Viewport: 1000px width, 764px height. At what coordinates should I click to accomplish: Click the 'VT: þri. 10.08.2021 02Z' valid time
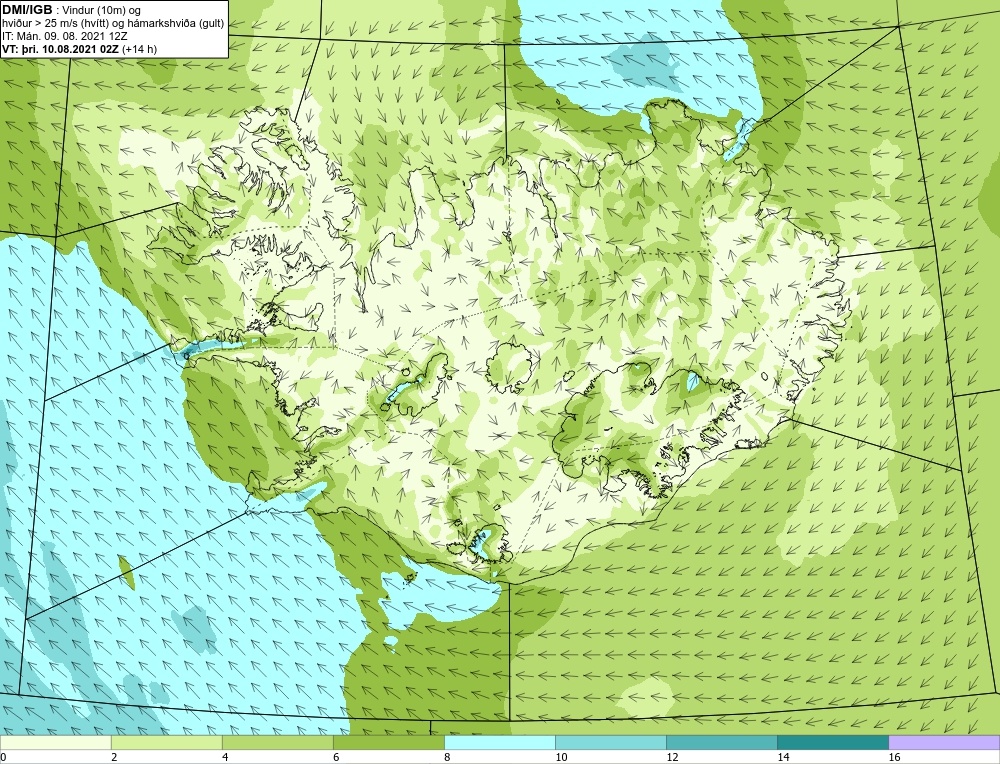point(61,49)
